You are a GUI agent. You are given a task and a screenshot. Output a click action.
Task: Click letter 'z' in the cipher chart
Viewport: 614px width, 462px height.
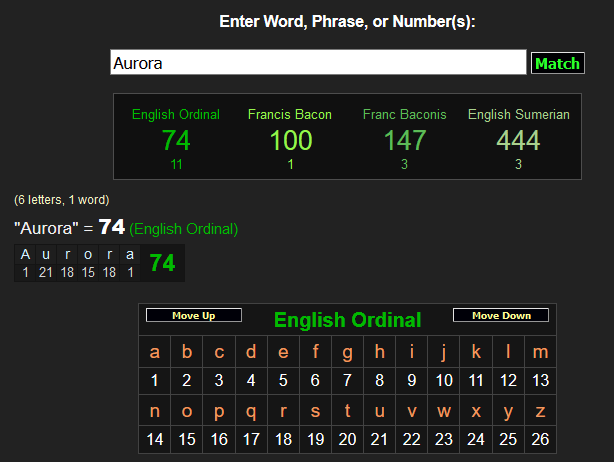(540, 411)
